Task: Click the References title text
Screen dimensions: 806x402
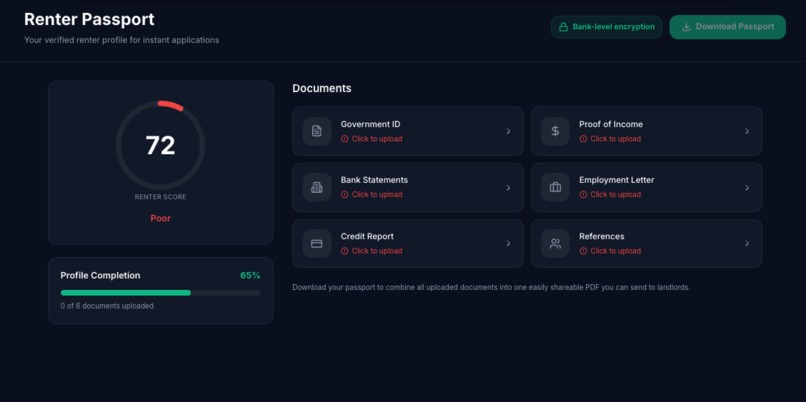Action: (x=601, y=236)
